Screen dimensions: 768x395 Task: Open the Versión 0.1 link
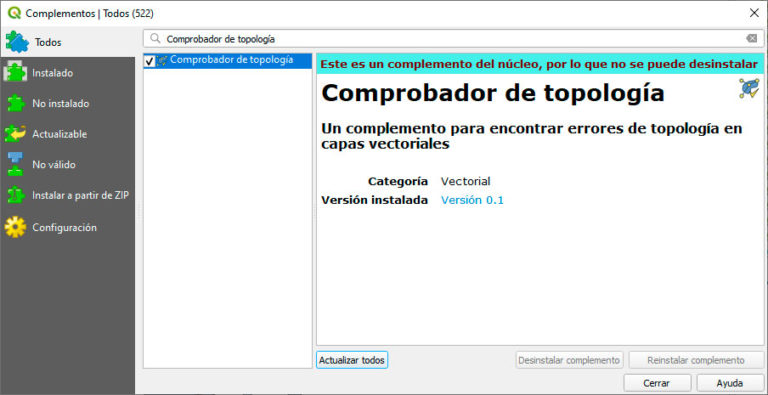click(x=472, y=200)
